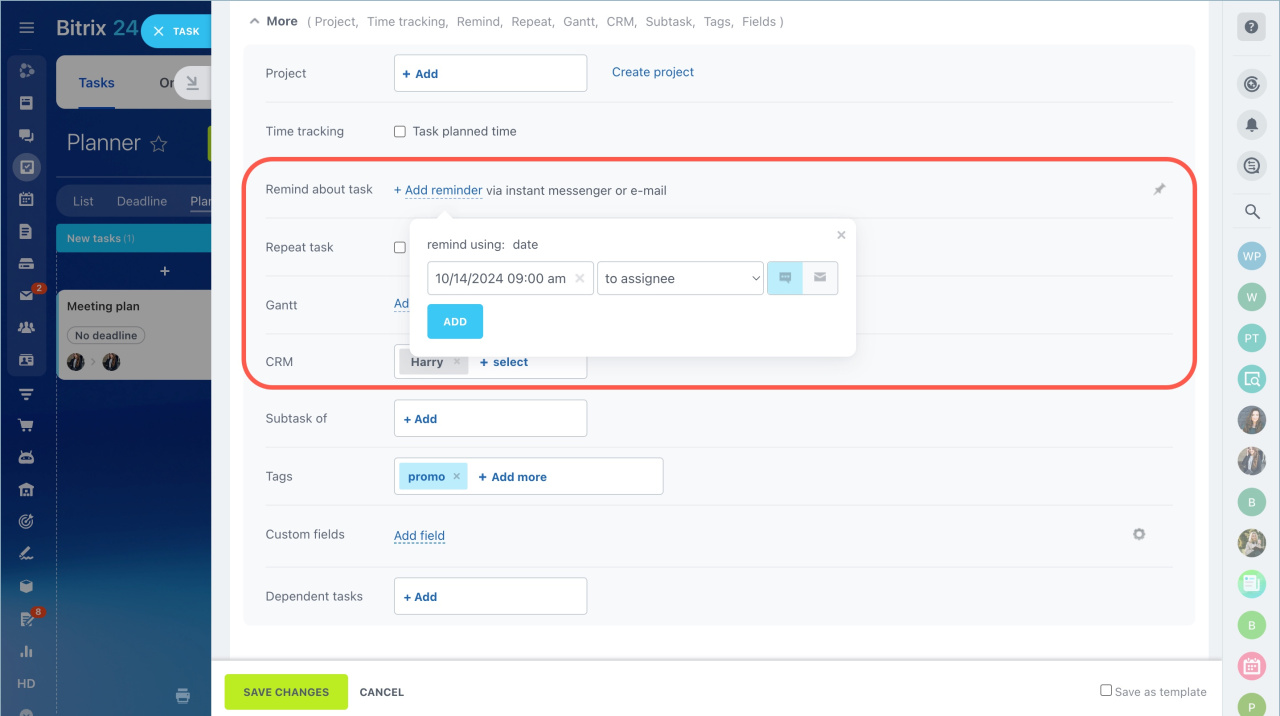1280x716 pixels.
Task: Toggle the Repeat task checkbox
Action: (400, 247)
